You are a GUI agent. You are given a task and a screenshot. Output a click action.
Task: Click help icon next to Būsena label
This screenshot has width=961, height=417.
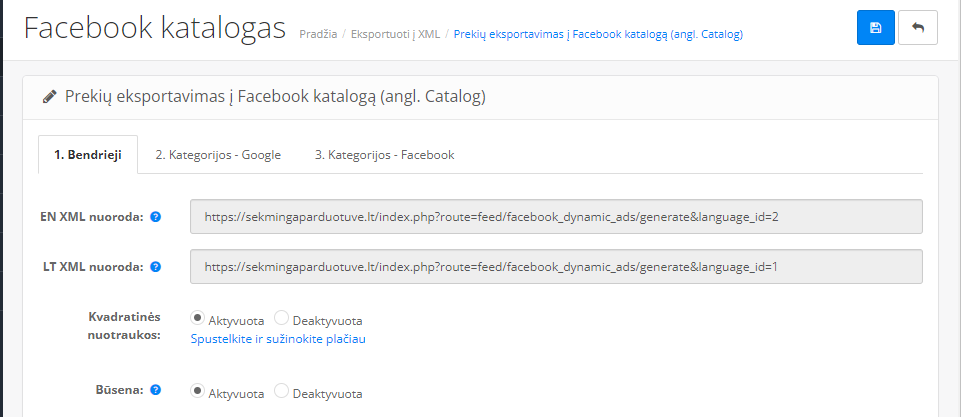156,389
